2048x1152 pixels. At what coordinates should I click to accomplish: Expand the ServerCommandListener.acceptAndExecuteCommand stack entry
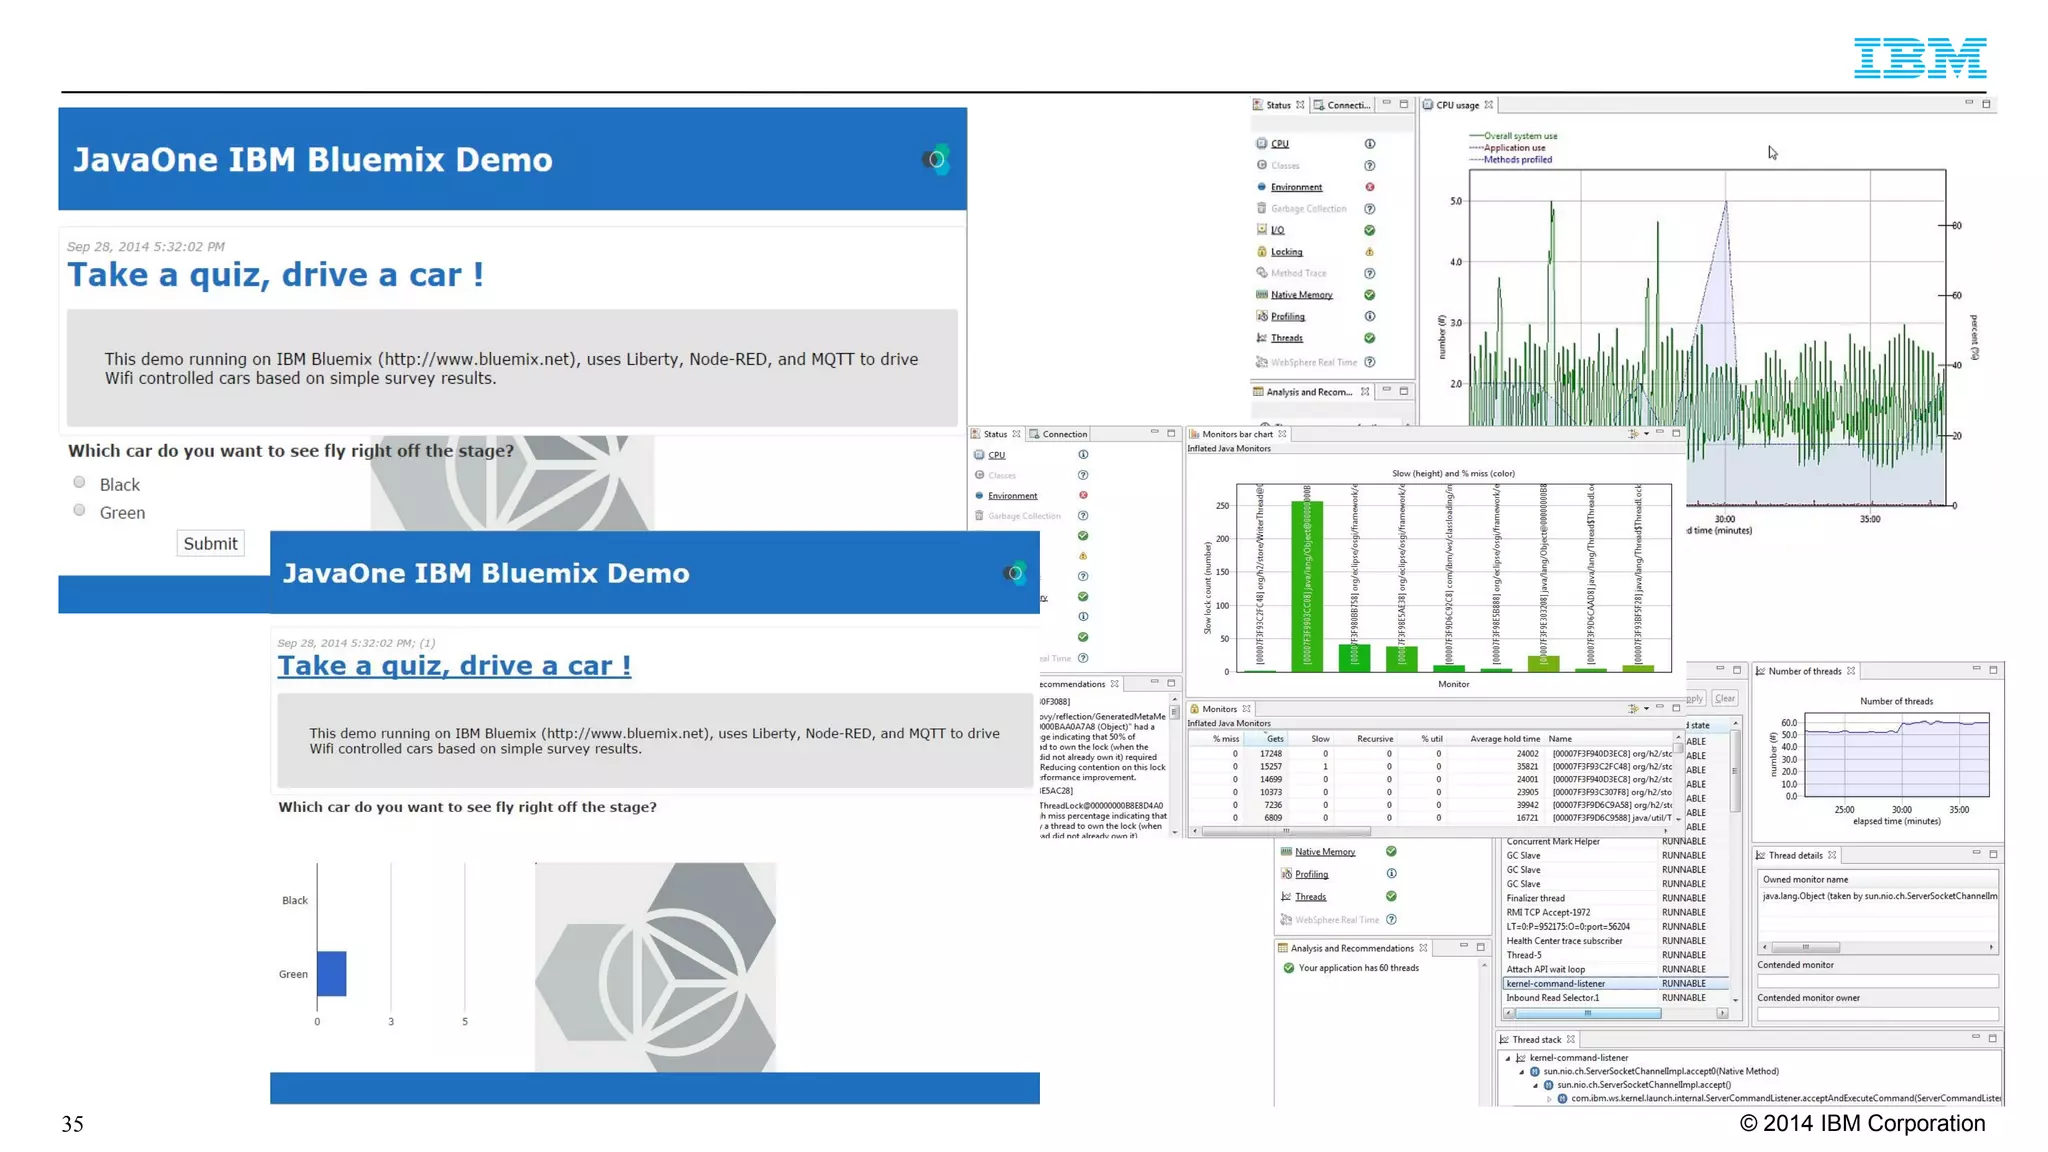click(1549, 1098)
